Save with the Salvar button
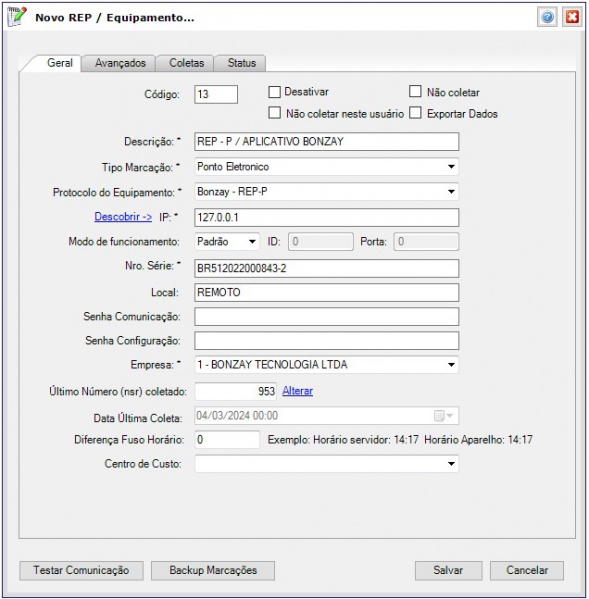The image size is (589, 599). (x=448, y=570)
